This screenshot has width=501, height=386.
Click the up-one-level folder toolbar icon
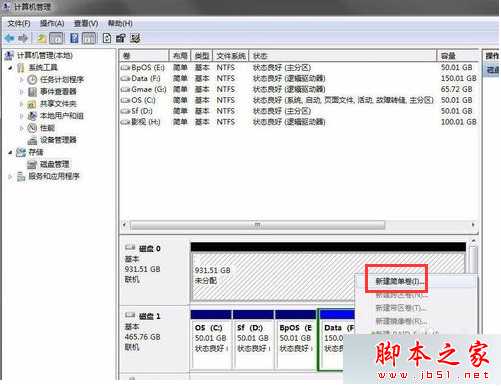coord(42,38)
